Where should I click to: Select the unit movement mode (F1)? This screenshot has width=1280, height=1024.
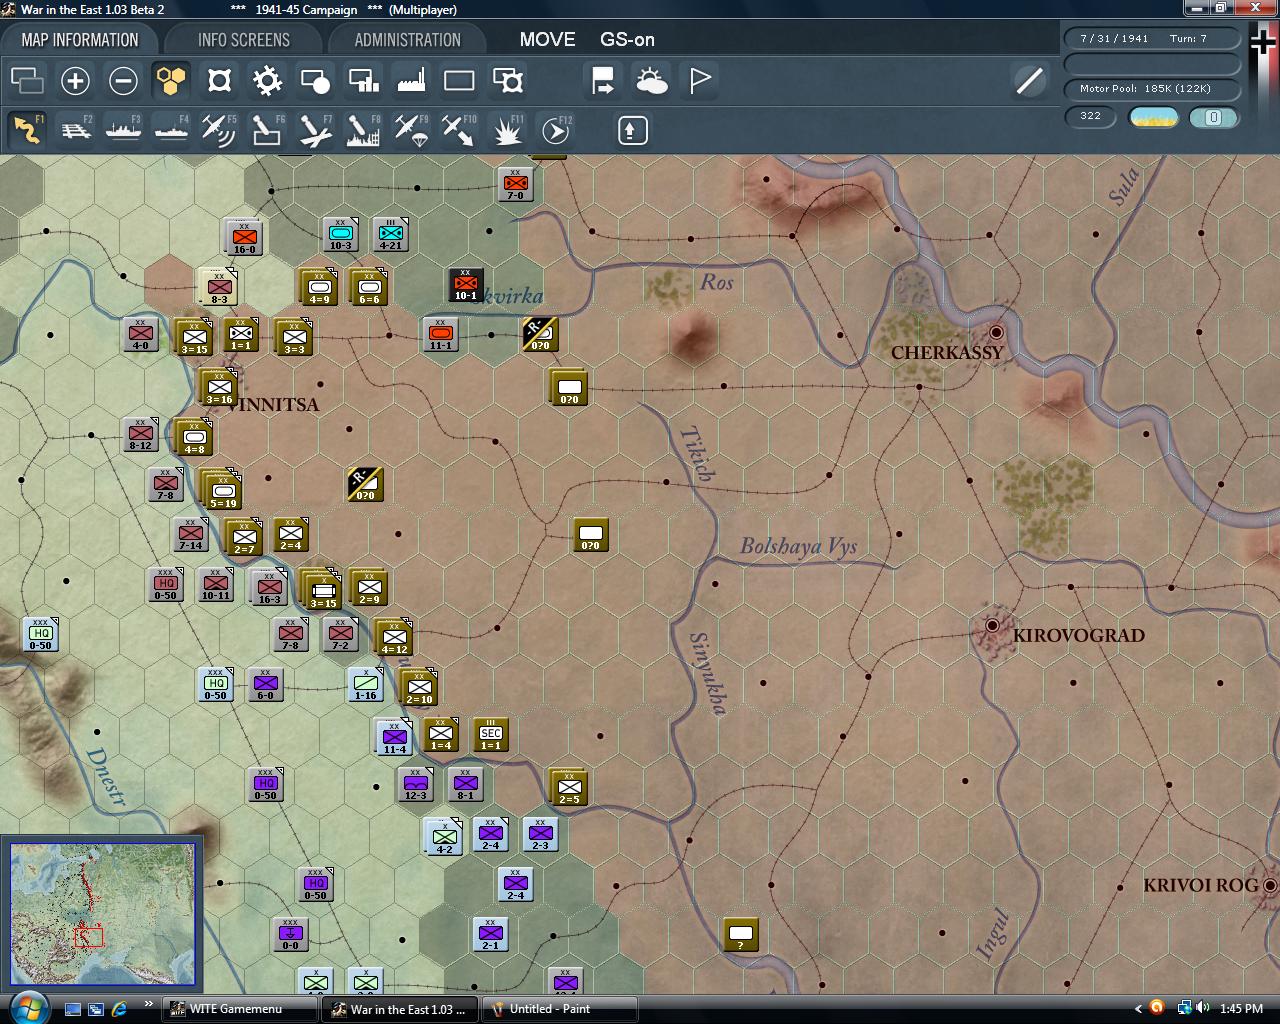point(27,130)
